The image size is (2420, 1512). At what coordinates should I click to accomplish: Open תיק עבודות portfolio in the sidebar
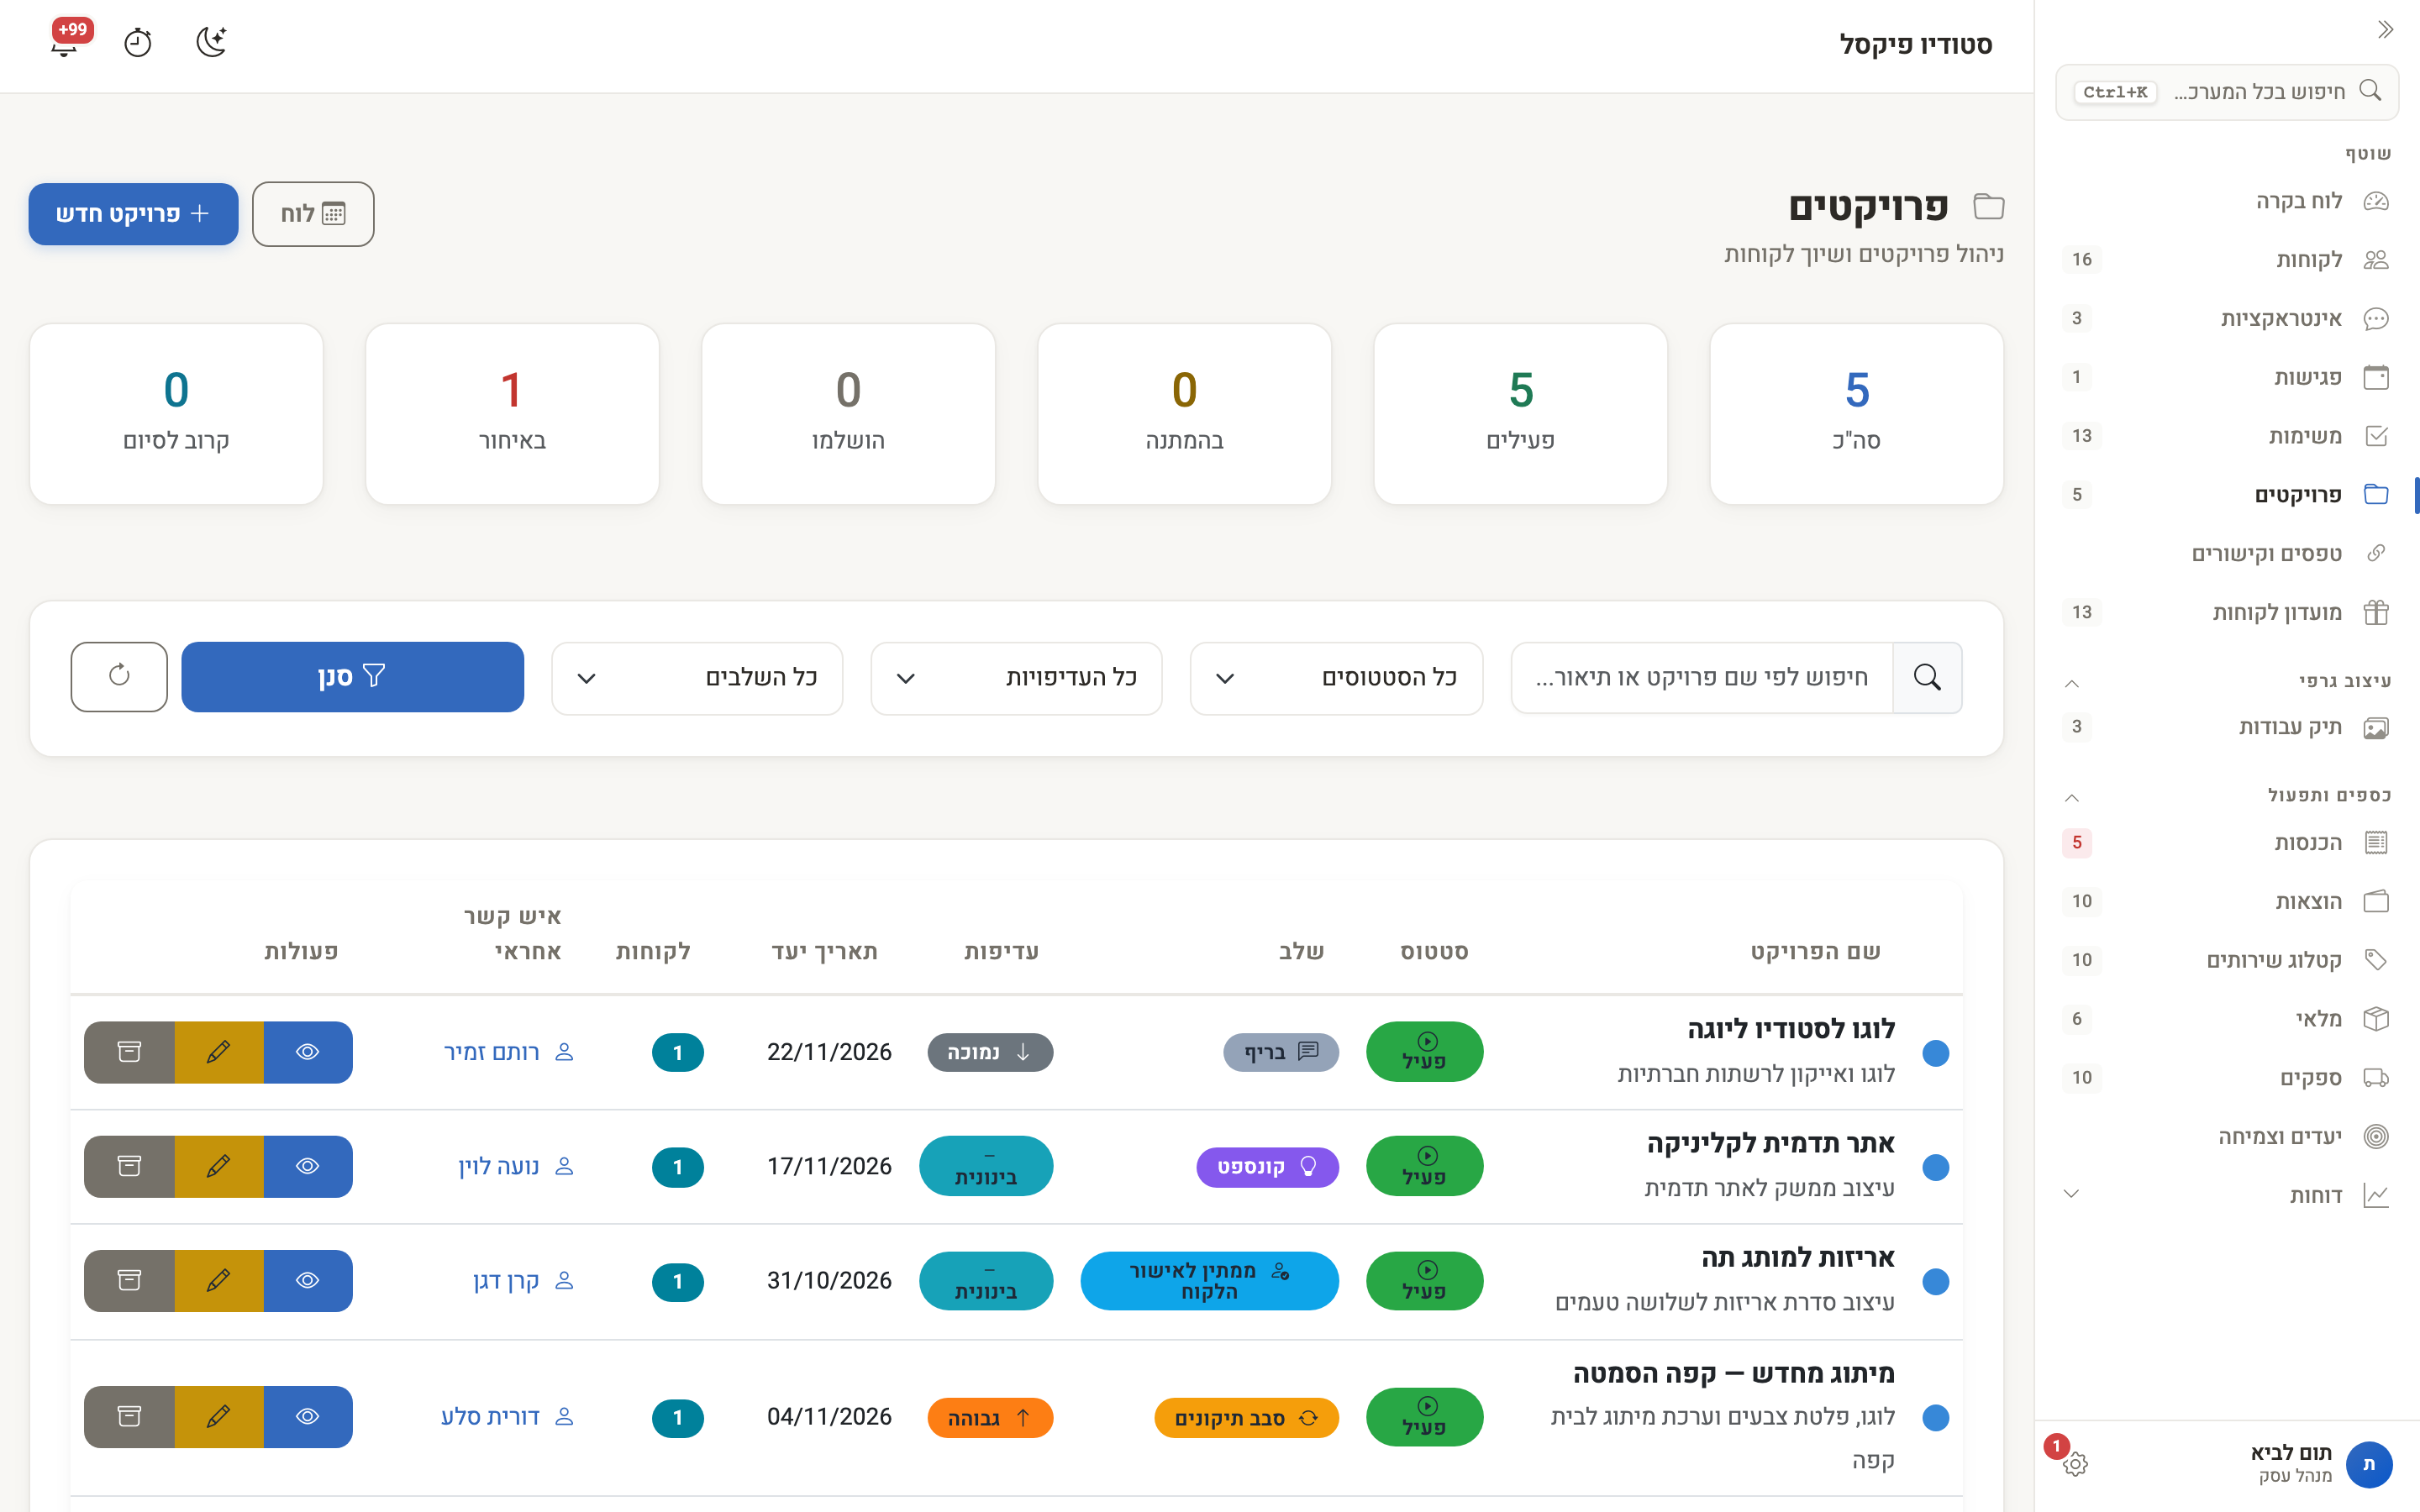pyautogui.click(x=2226, y=727)
